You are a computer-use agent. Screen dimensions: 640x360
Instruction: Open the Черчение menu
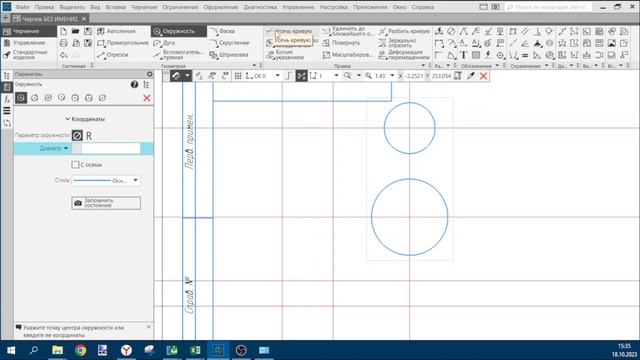[x=144, y=7]
